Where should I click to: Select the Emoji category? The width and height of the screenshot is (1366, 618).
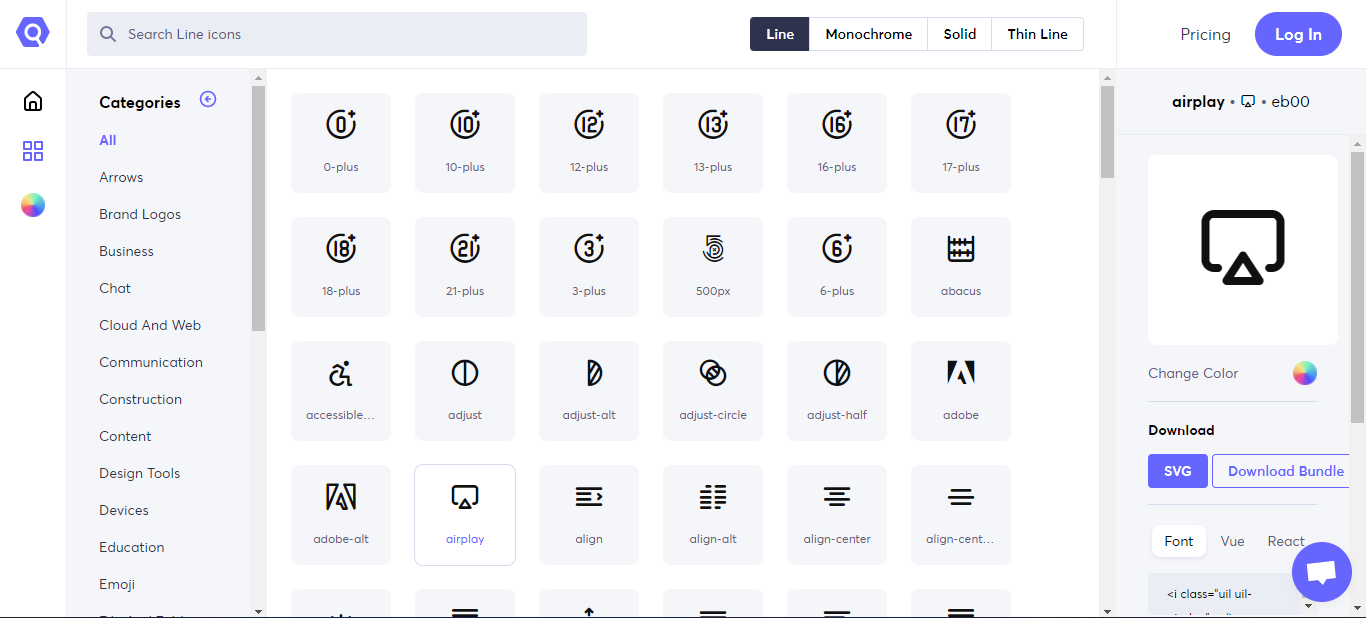[x=117, y=584]
